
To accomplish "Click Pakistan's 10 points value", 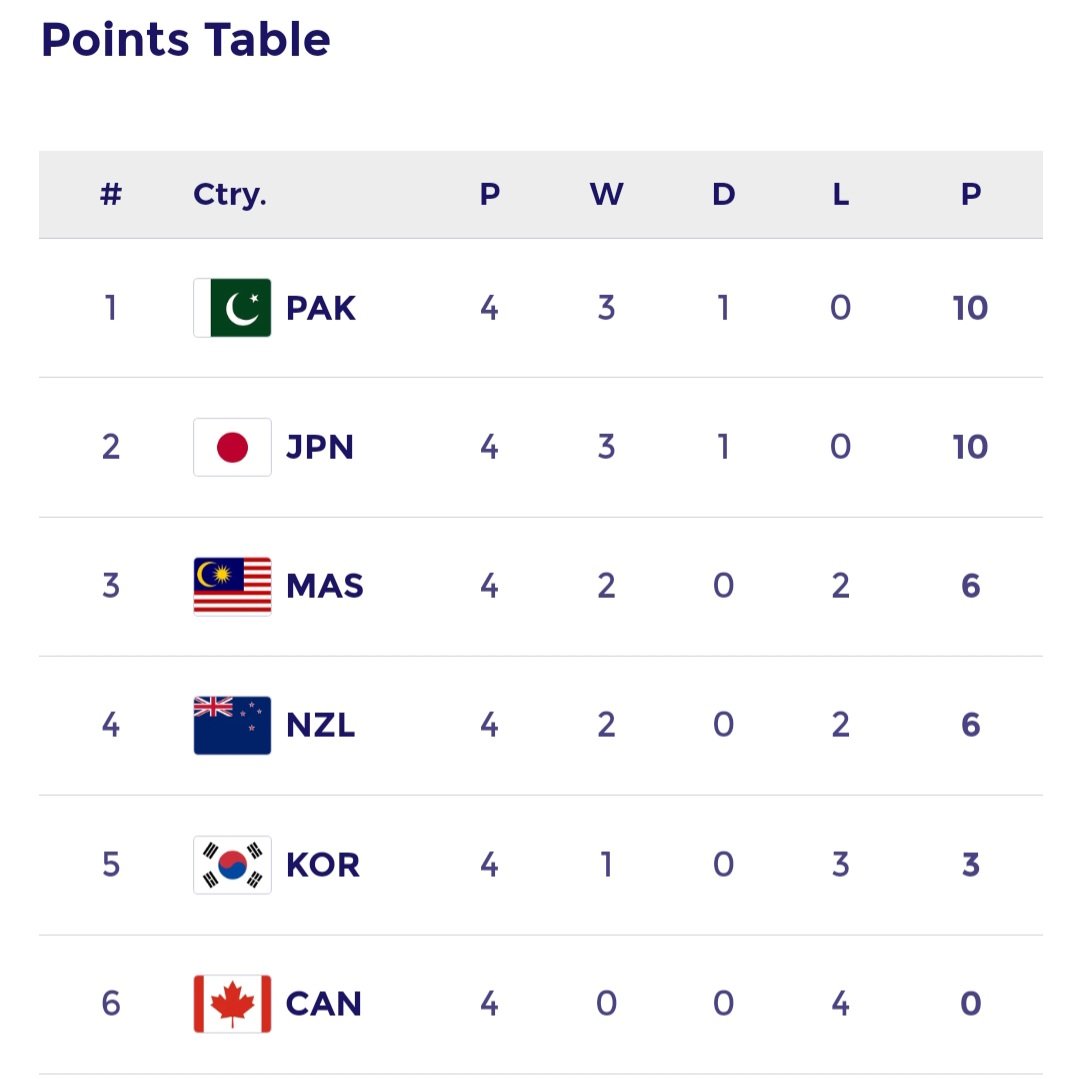I will click(x=970, y=308).
